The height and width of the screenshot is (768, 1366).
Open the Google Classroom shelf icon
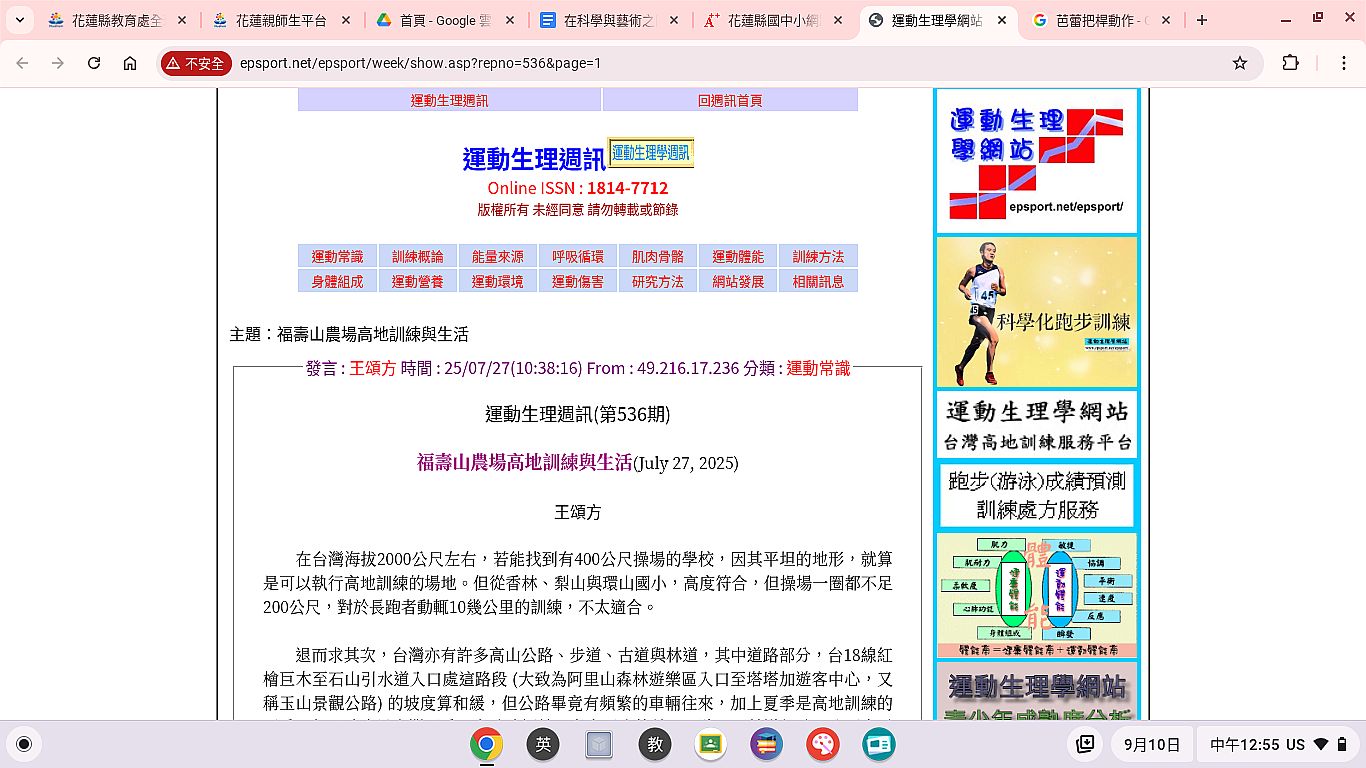(x=710, y=744)
